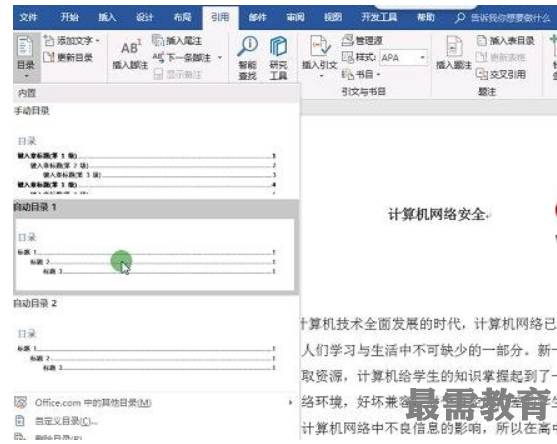
Task: Select the 引用 references tab
Action: pos(220,17)
